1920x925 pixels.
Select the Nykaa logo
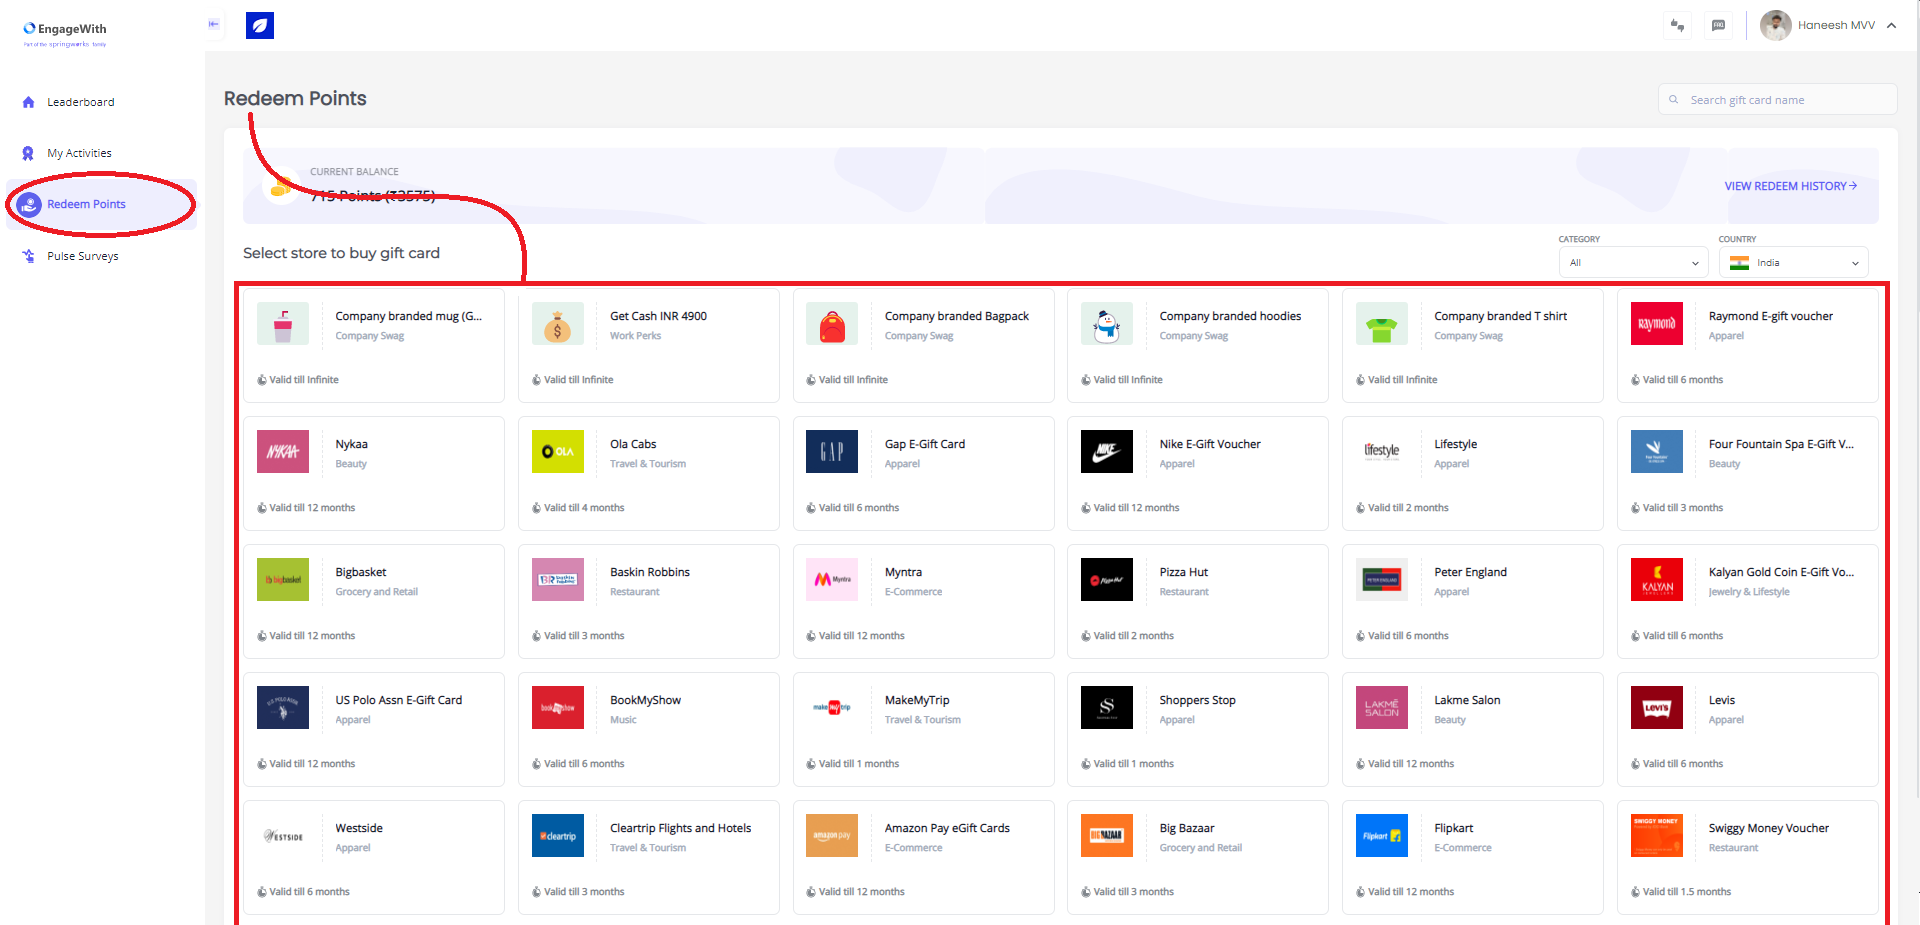[x=283, y=452]
